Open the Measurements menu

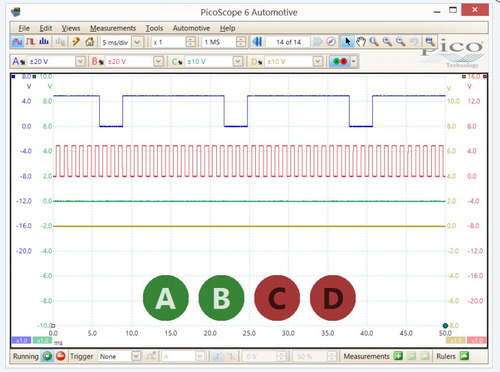[113, 28]
